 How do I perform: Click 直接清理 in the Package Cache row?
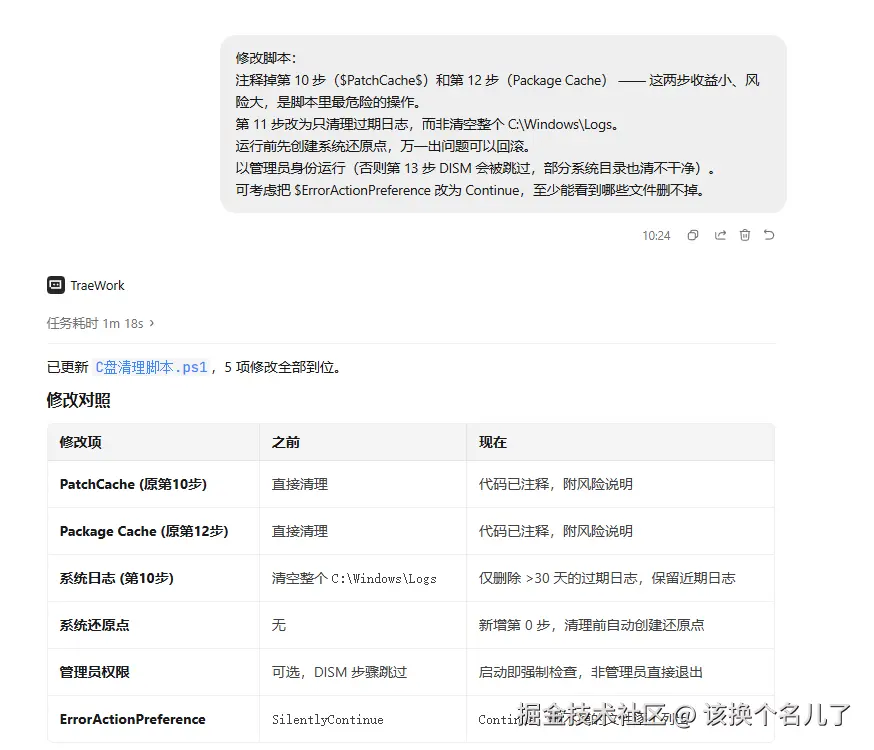300,531
